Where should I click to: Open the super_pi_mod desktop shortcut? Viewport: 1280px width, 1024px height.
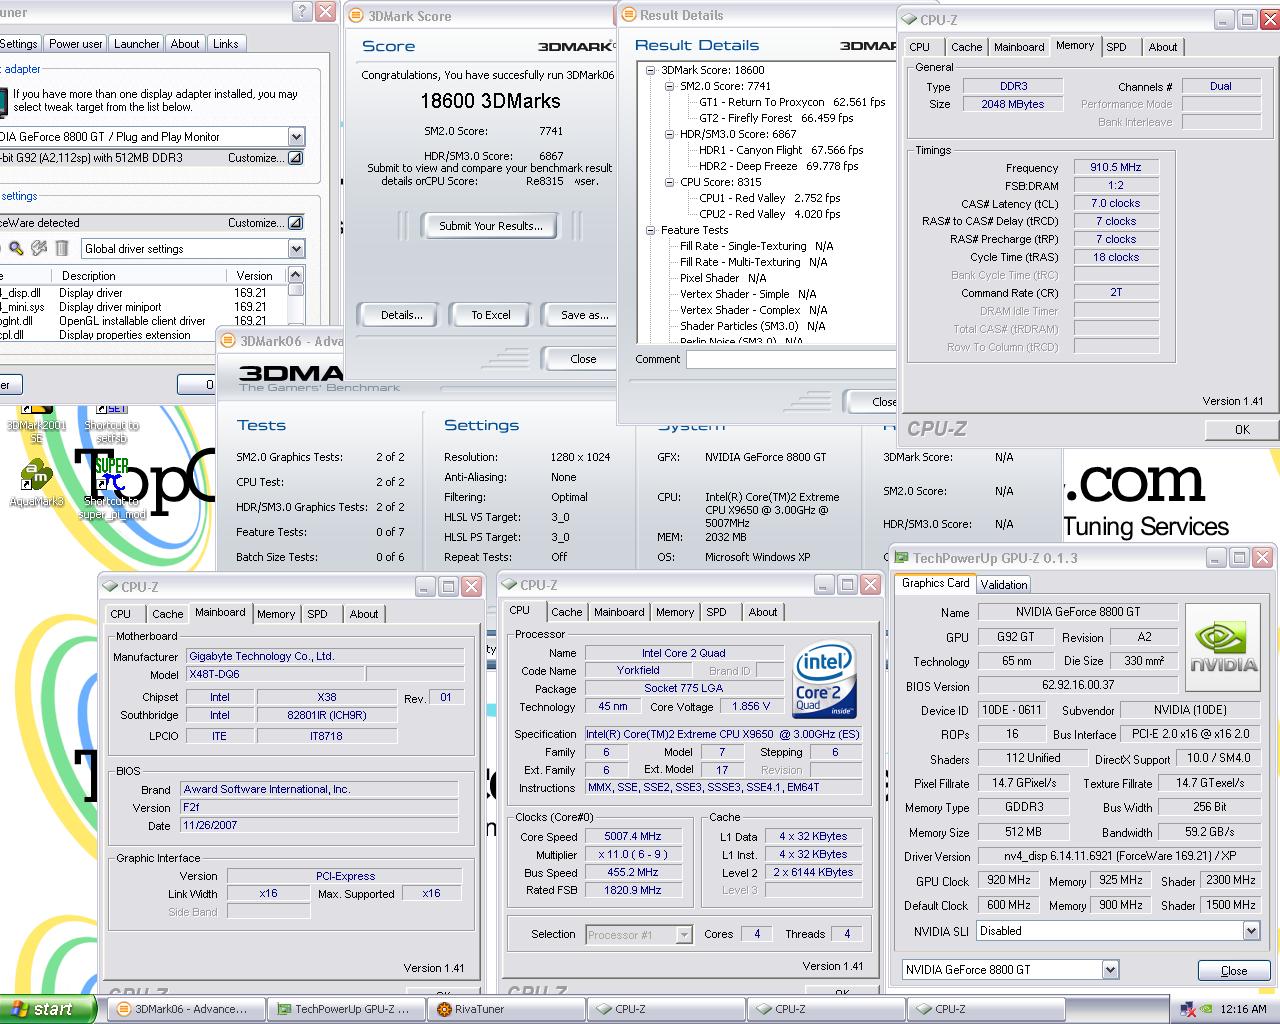coord(112,488)
